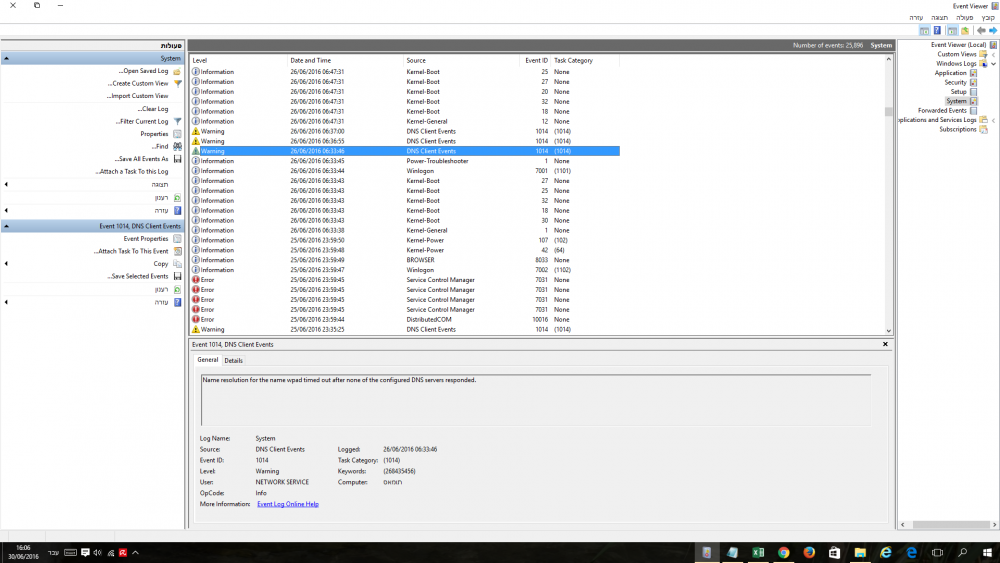The image size is (1000, 563).
Task: Click the toolbar gray back arrow
Action: tap(981, 31)
